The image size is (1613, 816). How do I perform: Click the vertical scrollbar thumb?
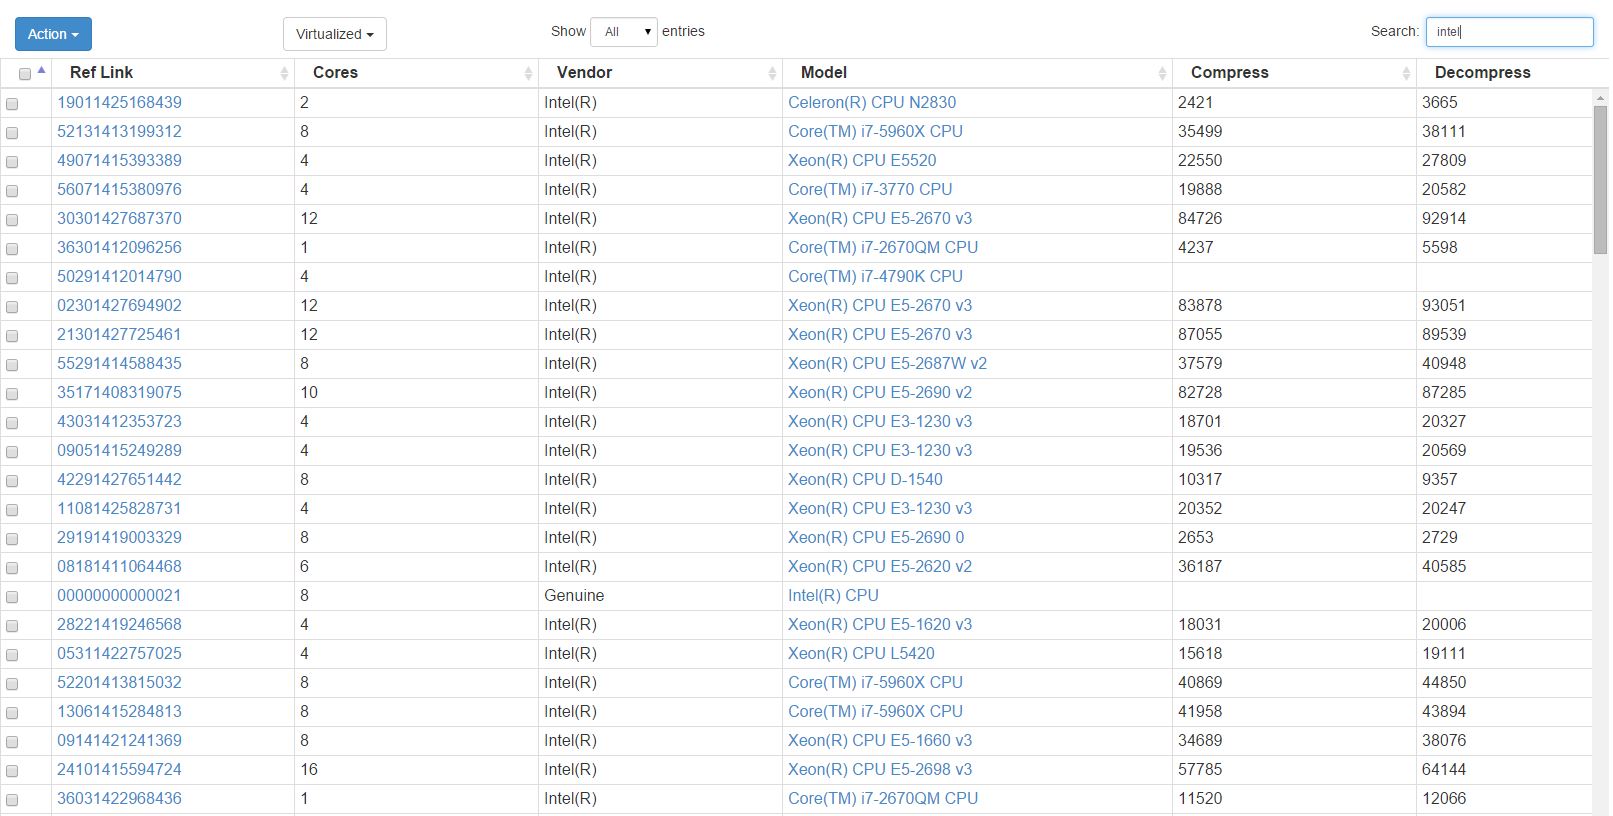1600,178
